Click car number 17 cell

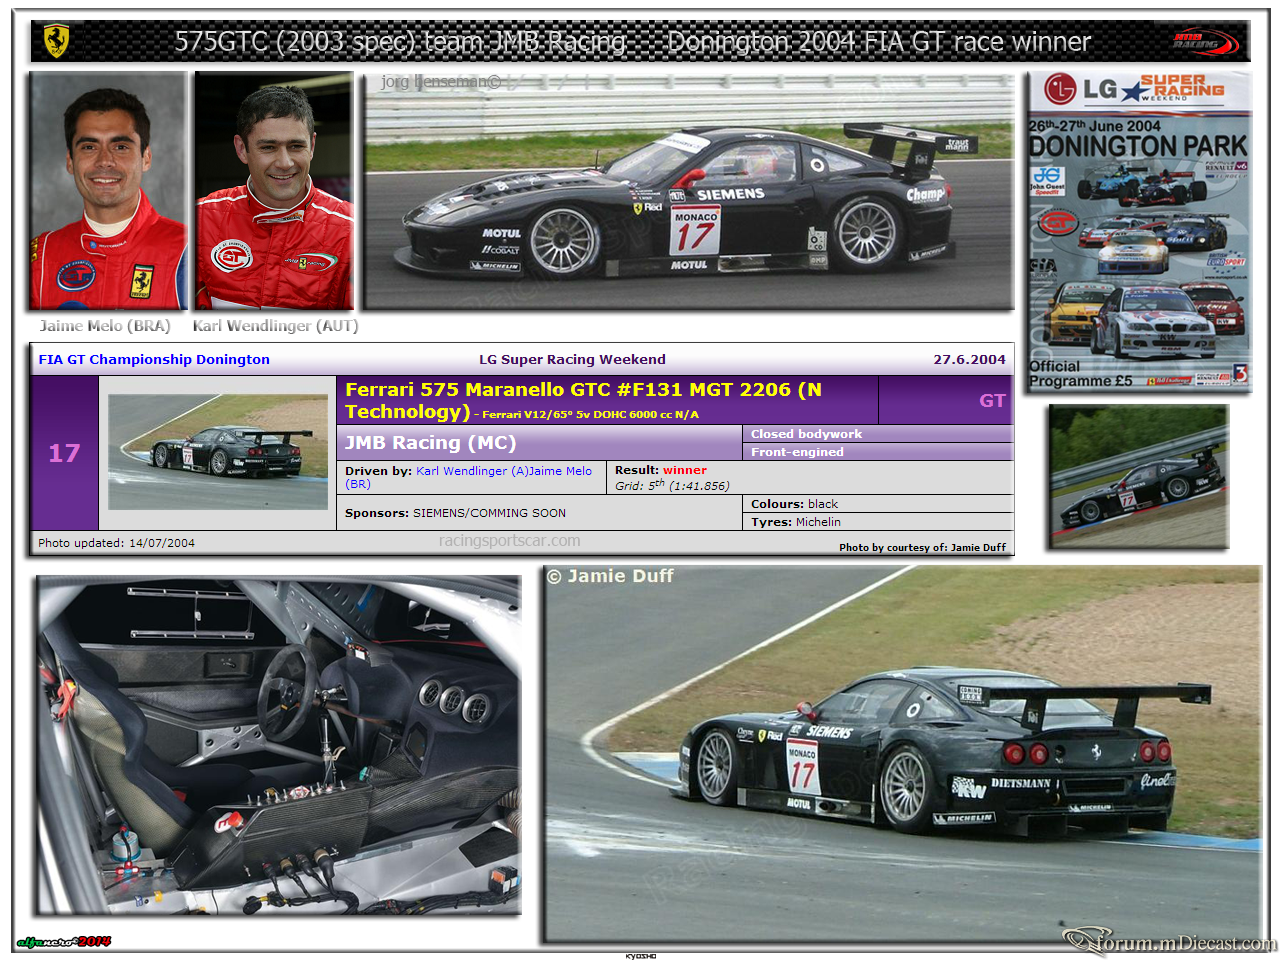tap(64, 453)
